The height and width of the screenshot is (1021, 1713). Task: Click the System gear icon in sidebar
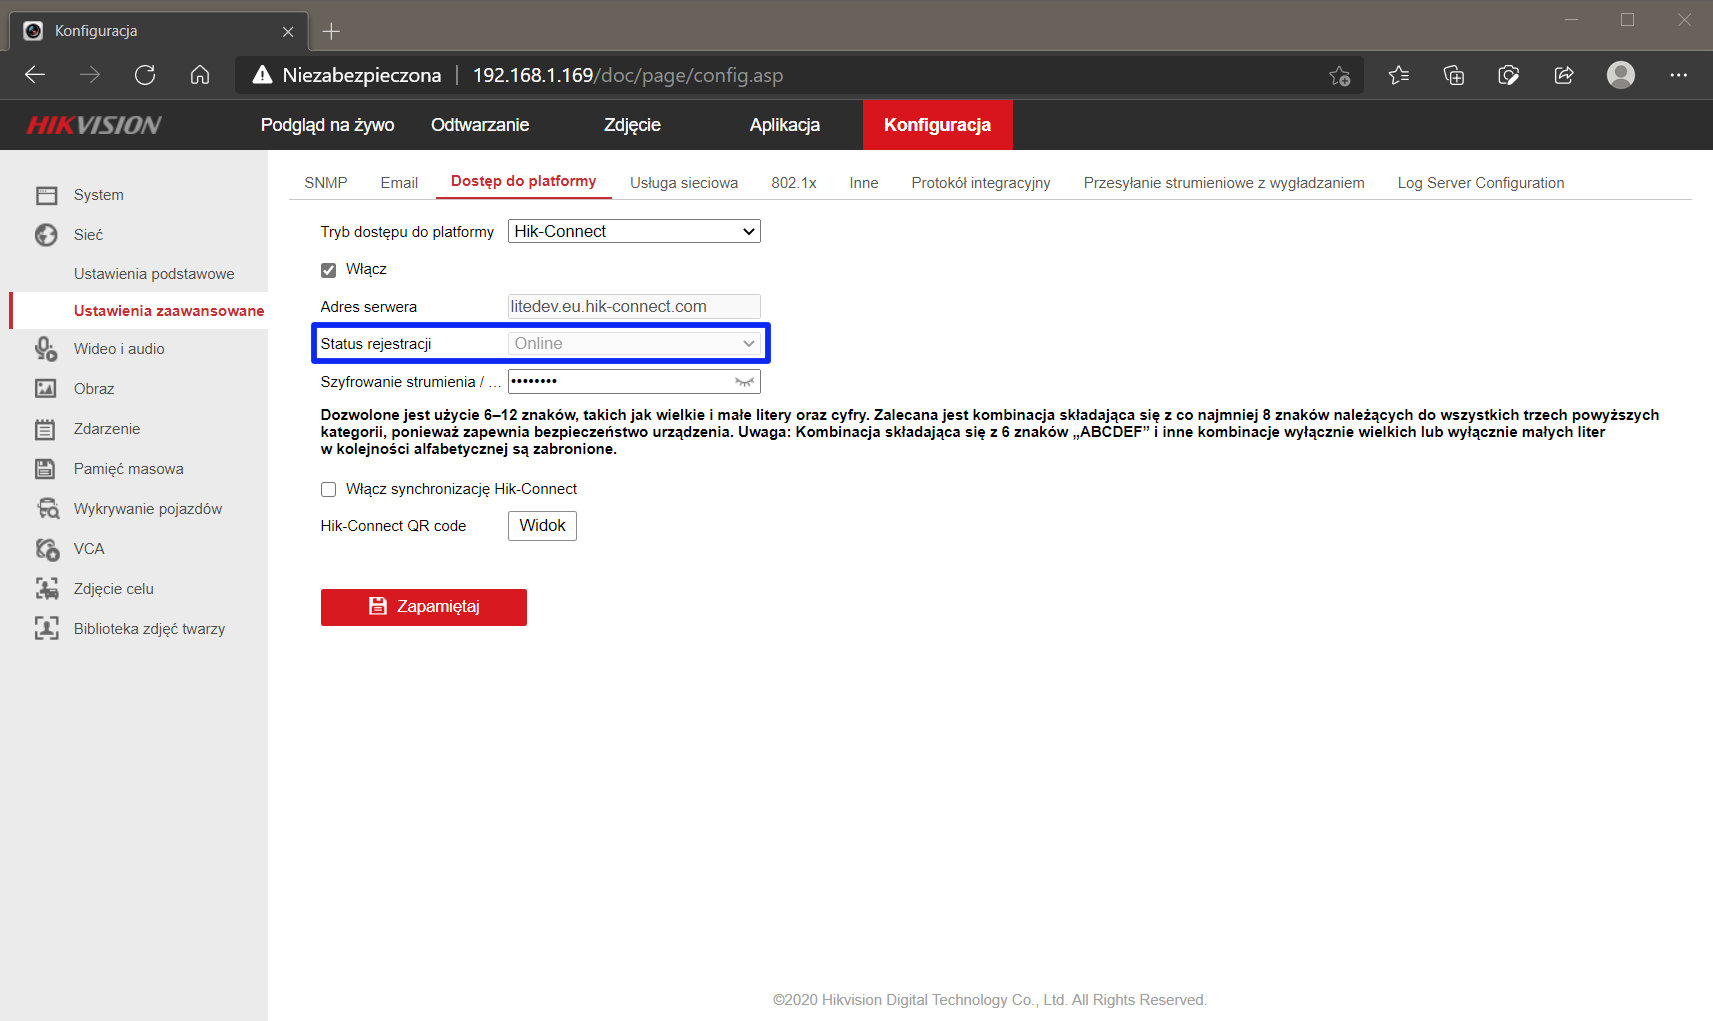[x=46, y=195]
